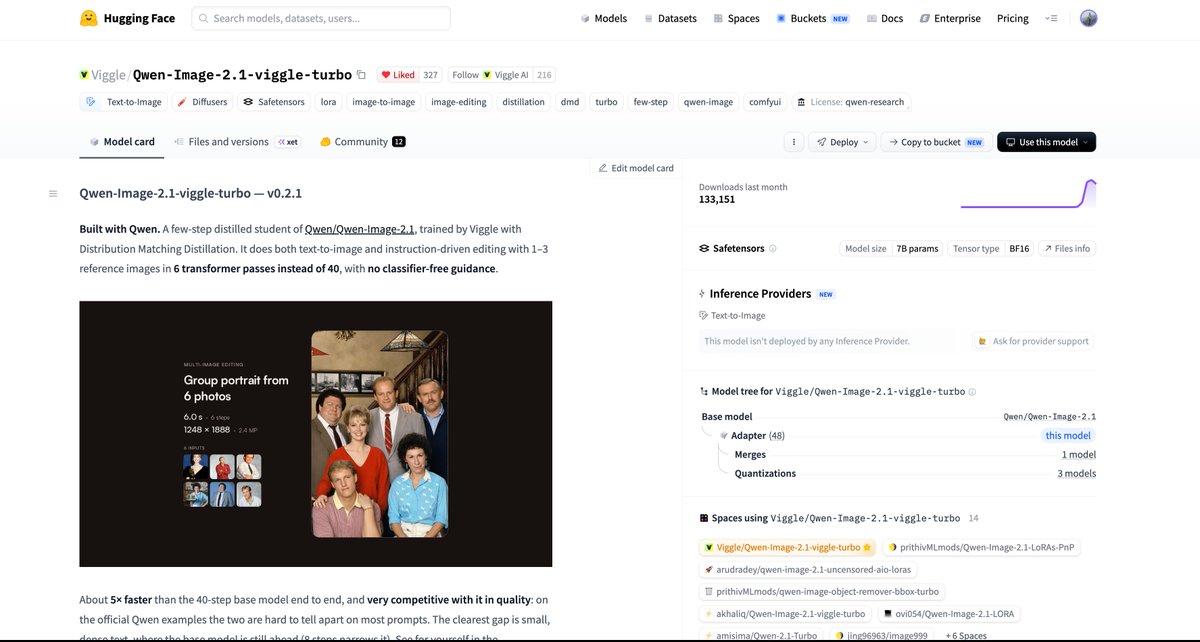
Task: Copy the model name with copy icon
Action: (x=362, y=75)
